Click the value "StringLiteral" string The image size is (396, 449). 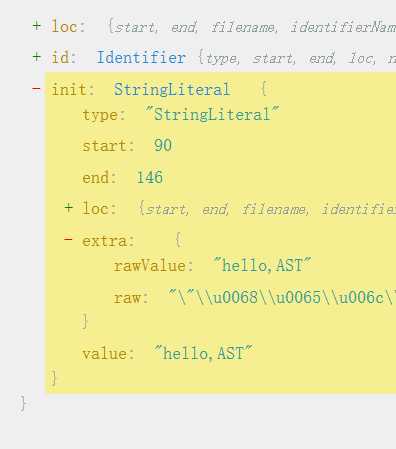212,115
